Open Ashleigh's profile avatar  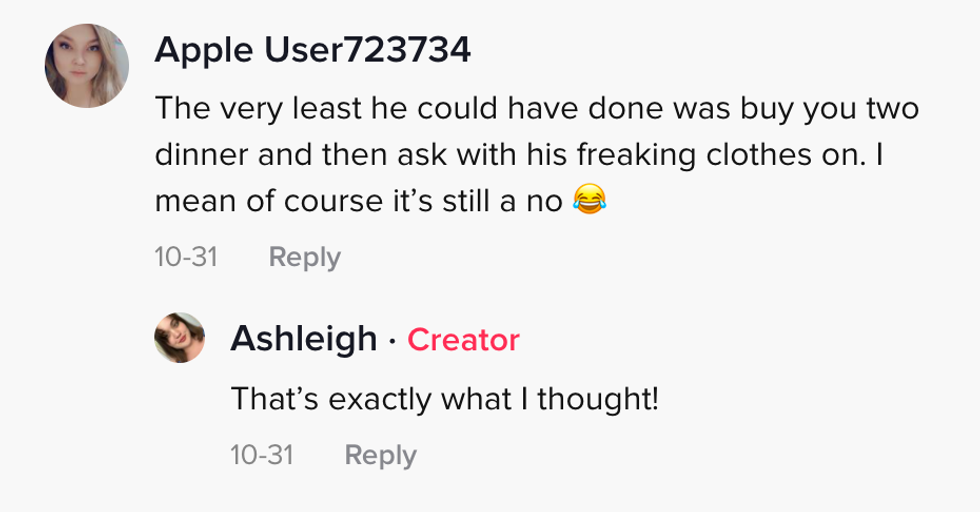coord(180,338)
